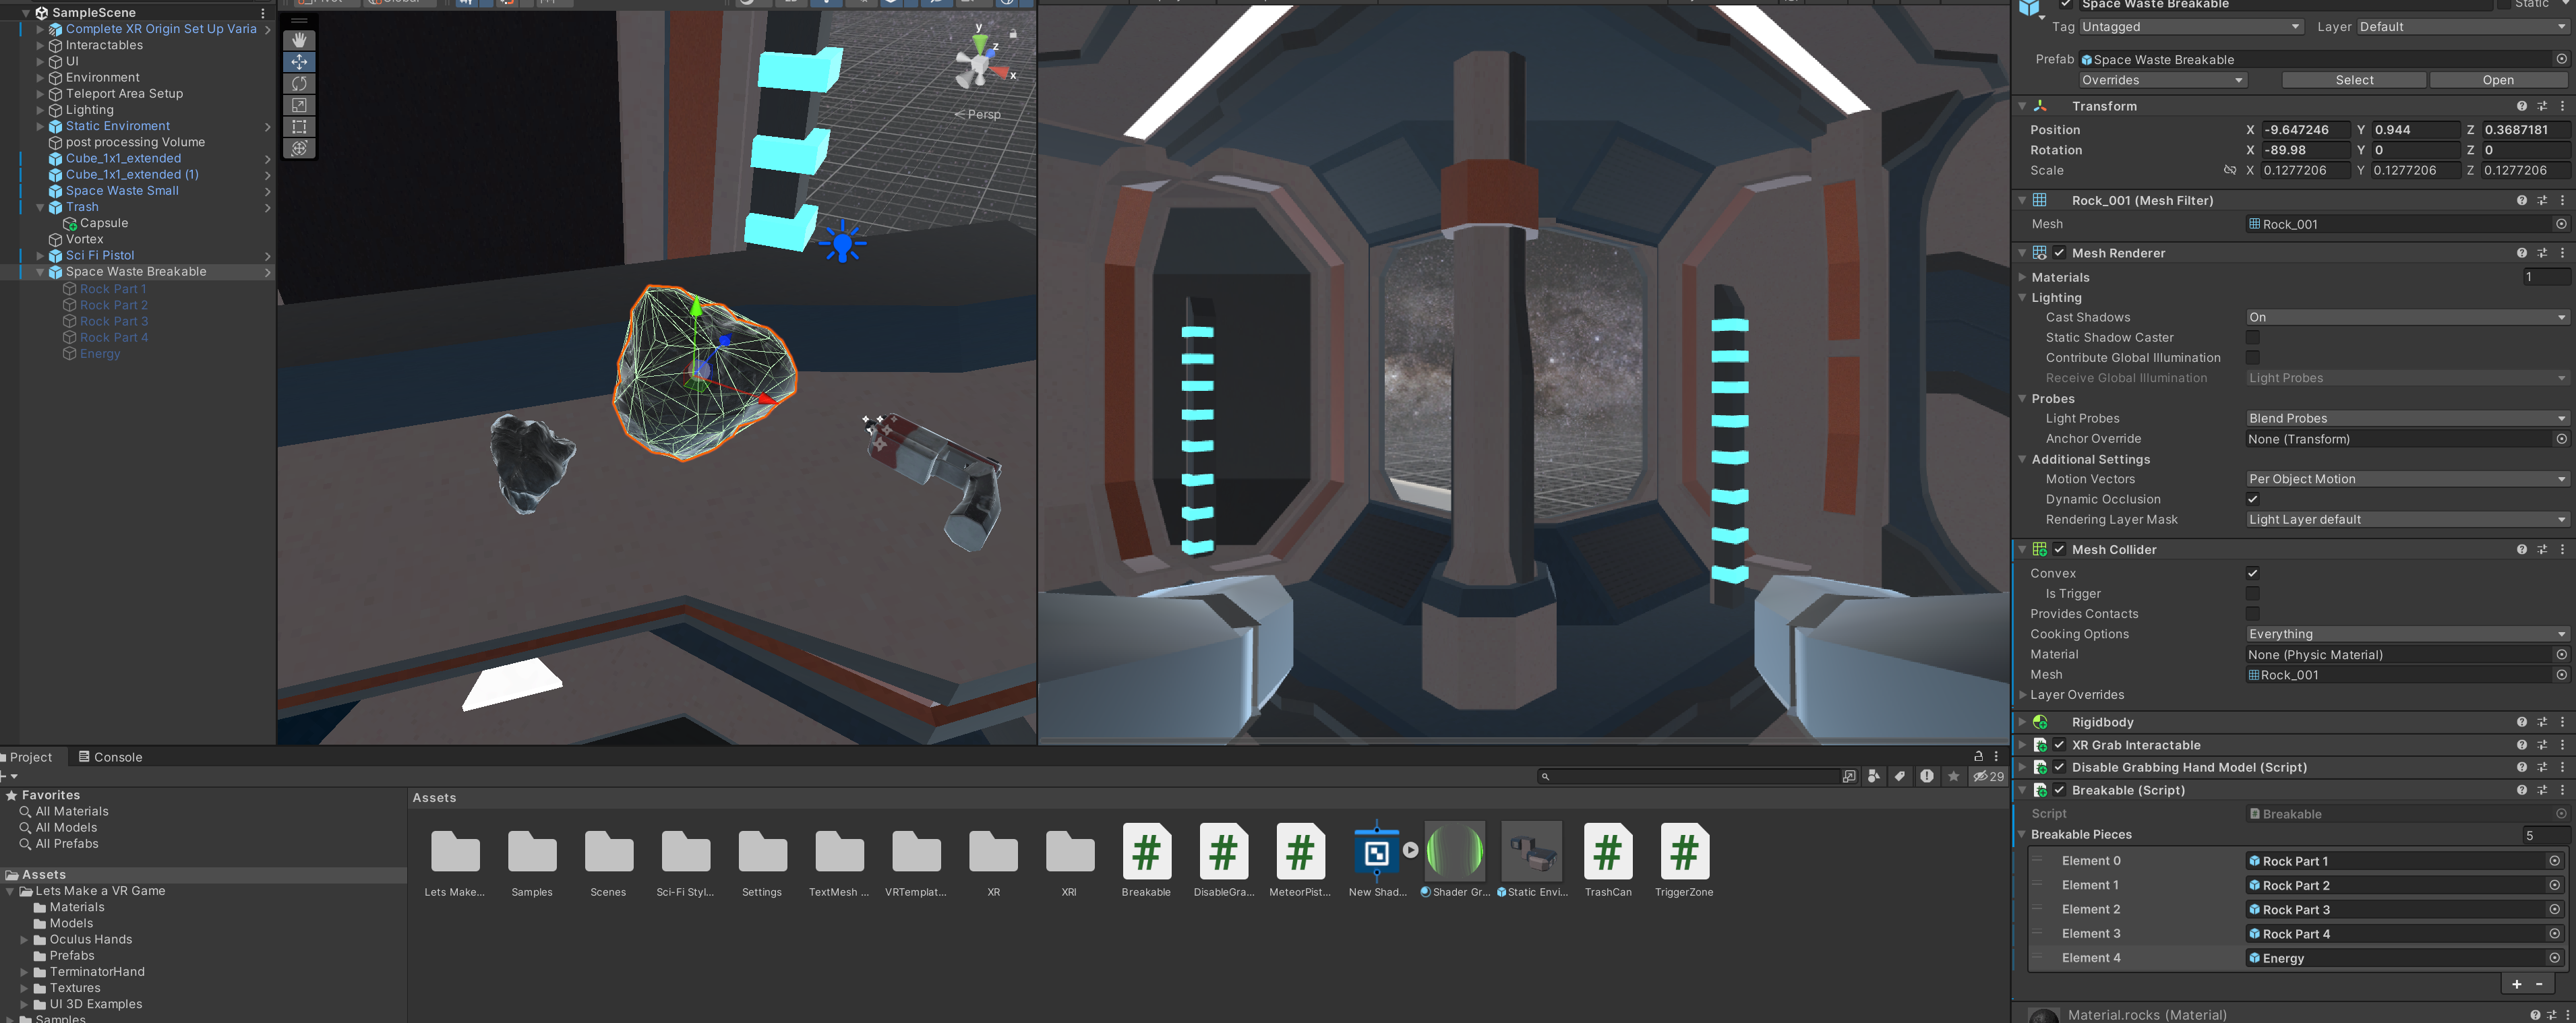Select the Scale tool in scene toolbar
This screenshot has width=2576, height=1023.
click(x=299, y=105)
